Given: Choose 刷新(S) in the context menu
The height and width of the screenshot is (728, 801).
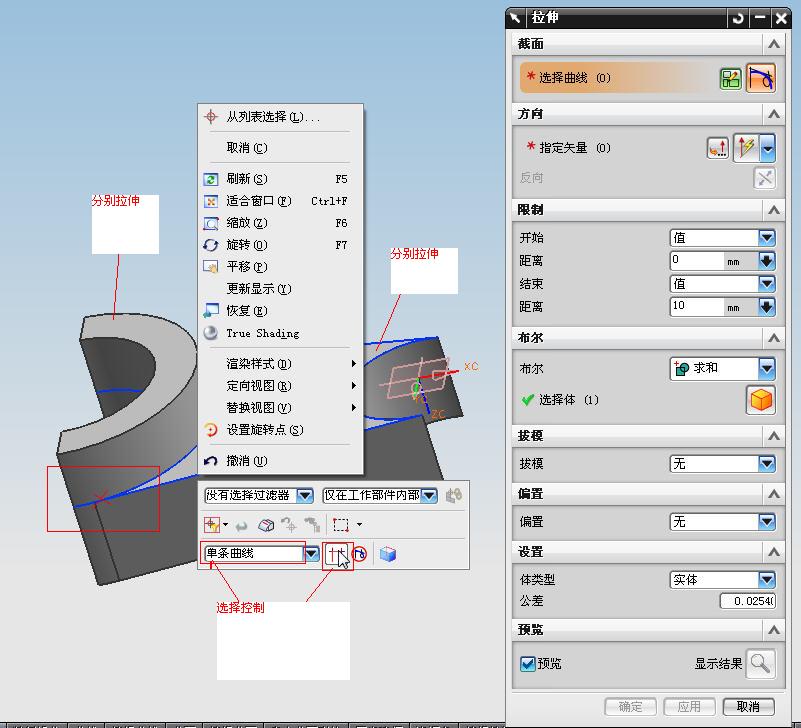Looking at the screenshot, I should coord(280,179).
